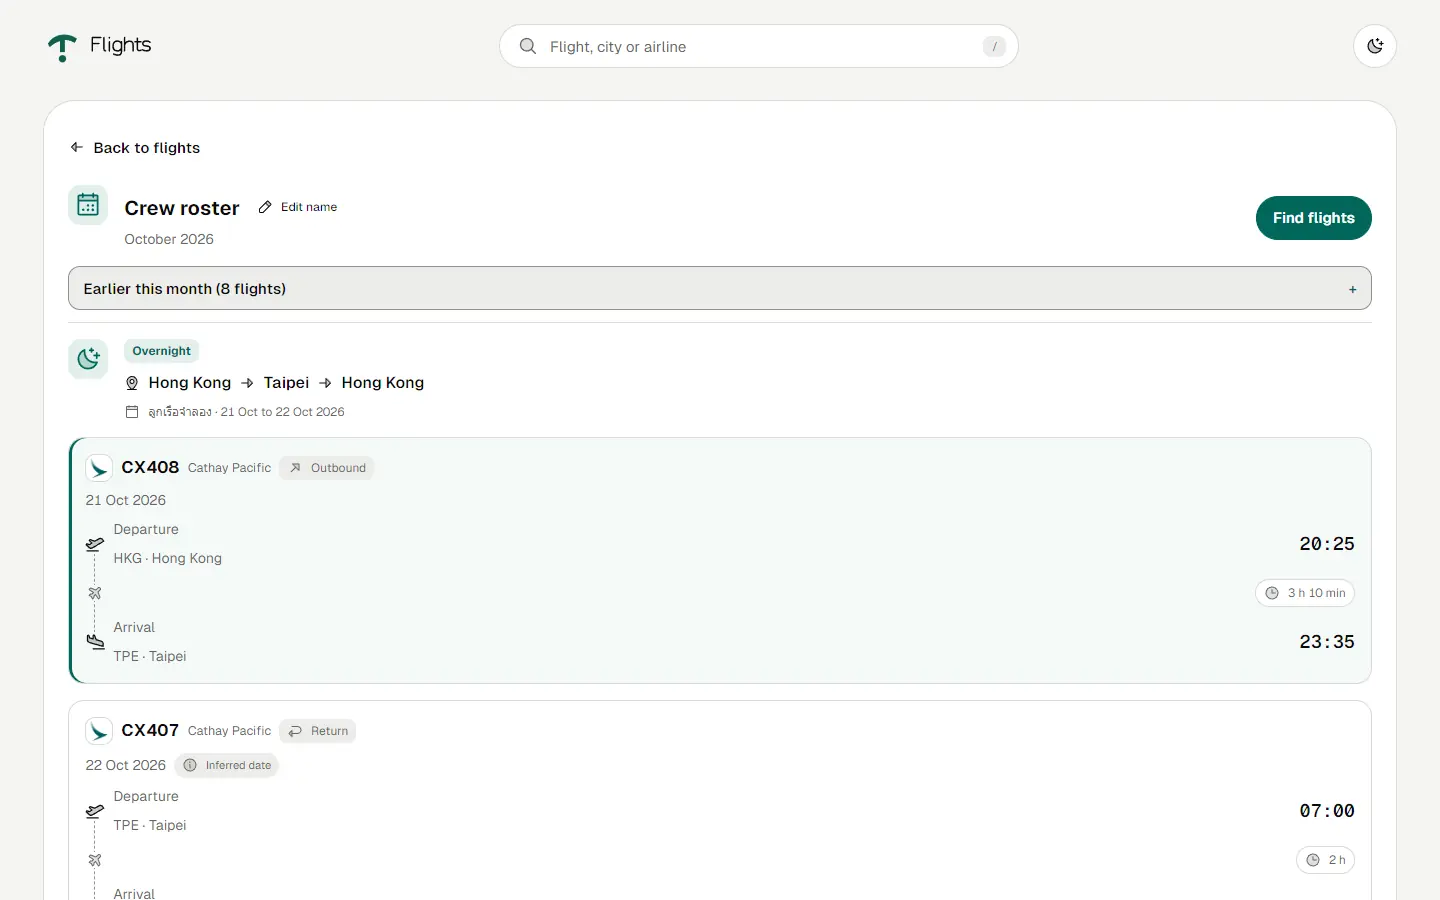Click Taipei in the route line

(x=286, y=383)
